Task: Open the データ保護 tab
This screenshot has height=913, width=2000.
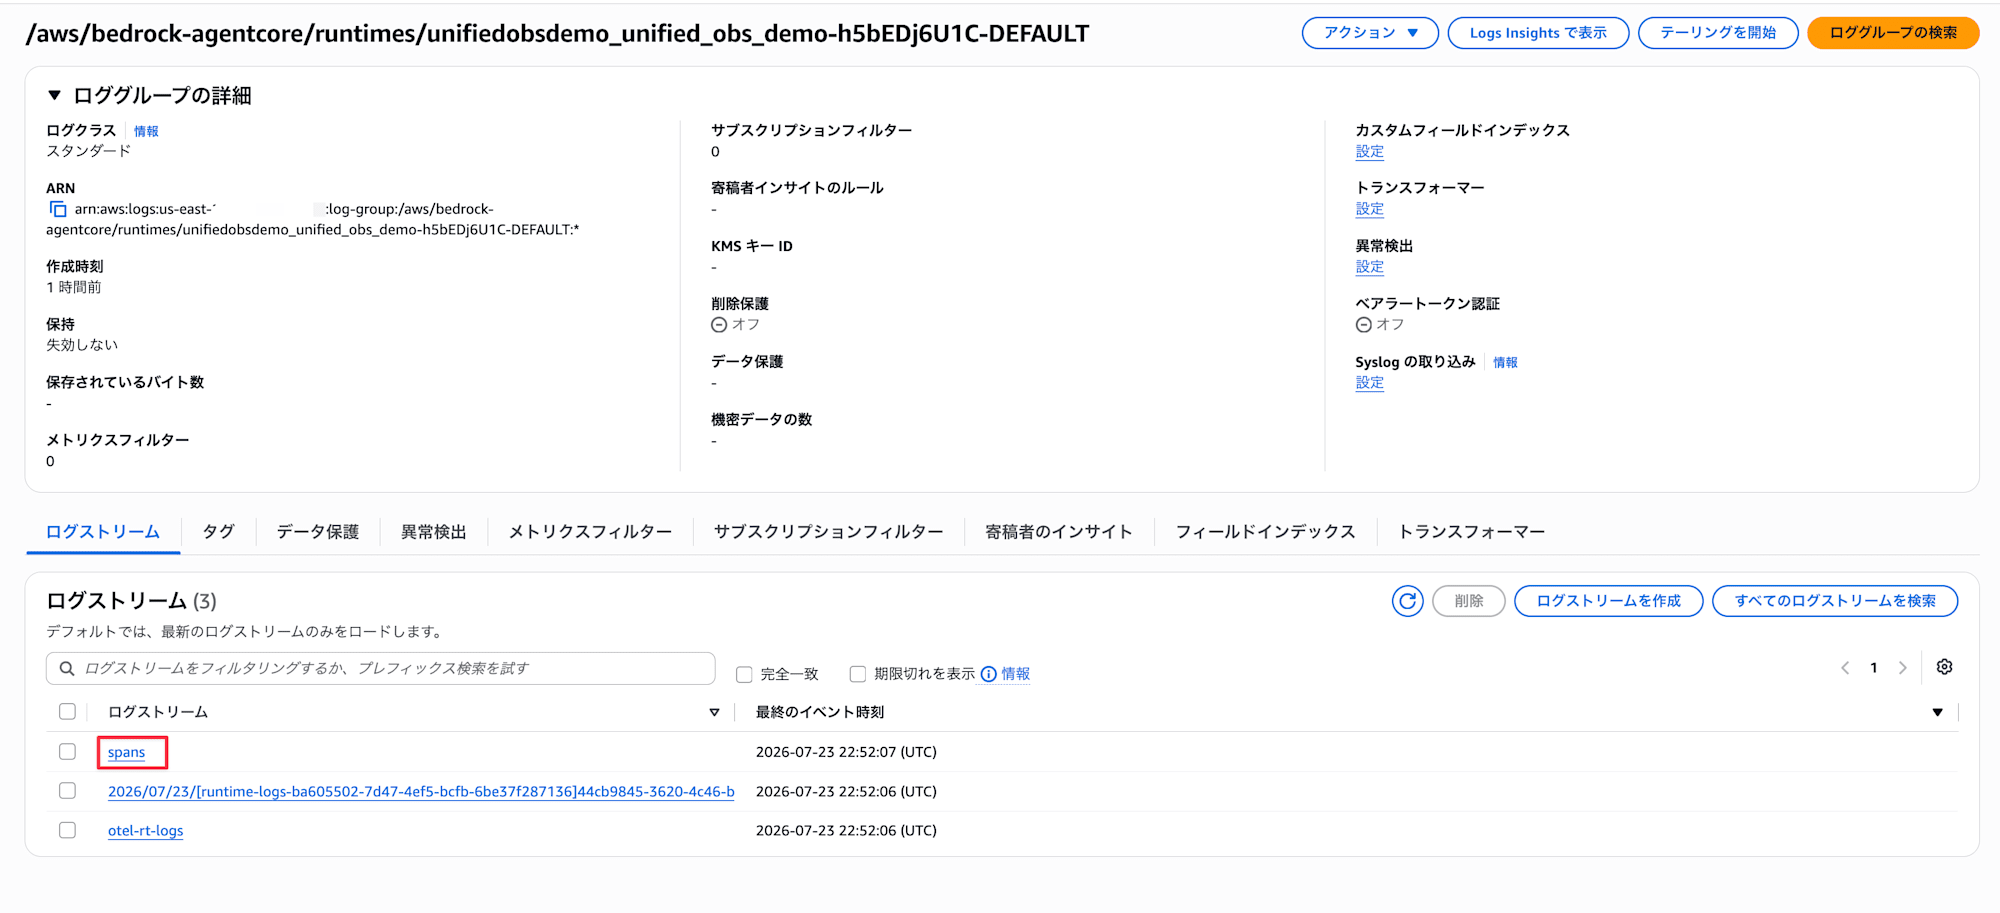Action: point(318,532)
